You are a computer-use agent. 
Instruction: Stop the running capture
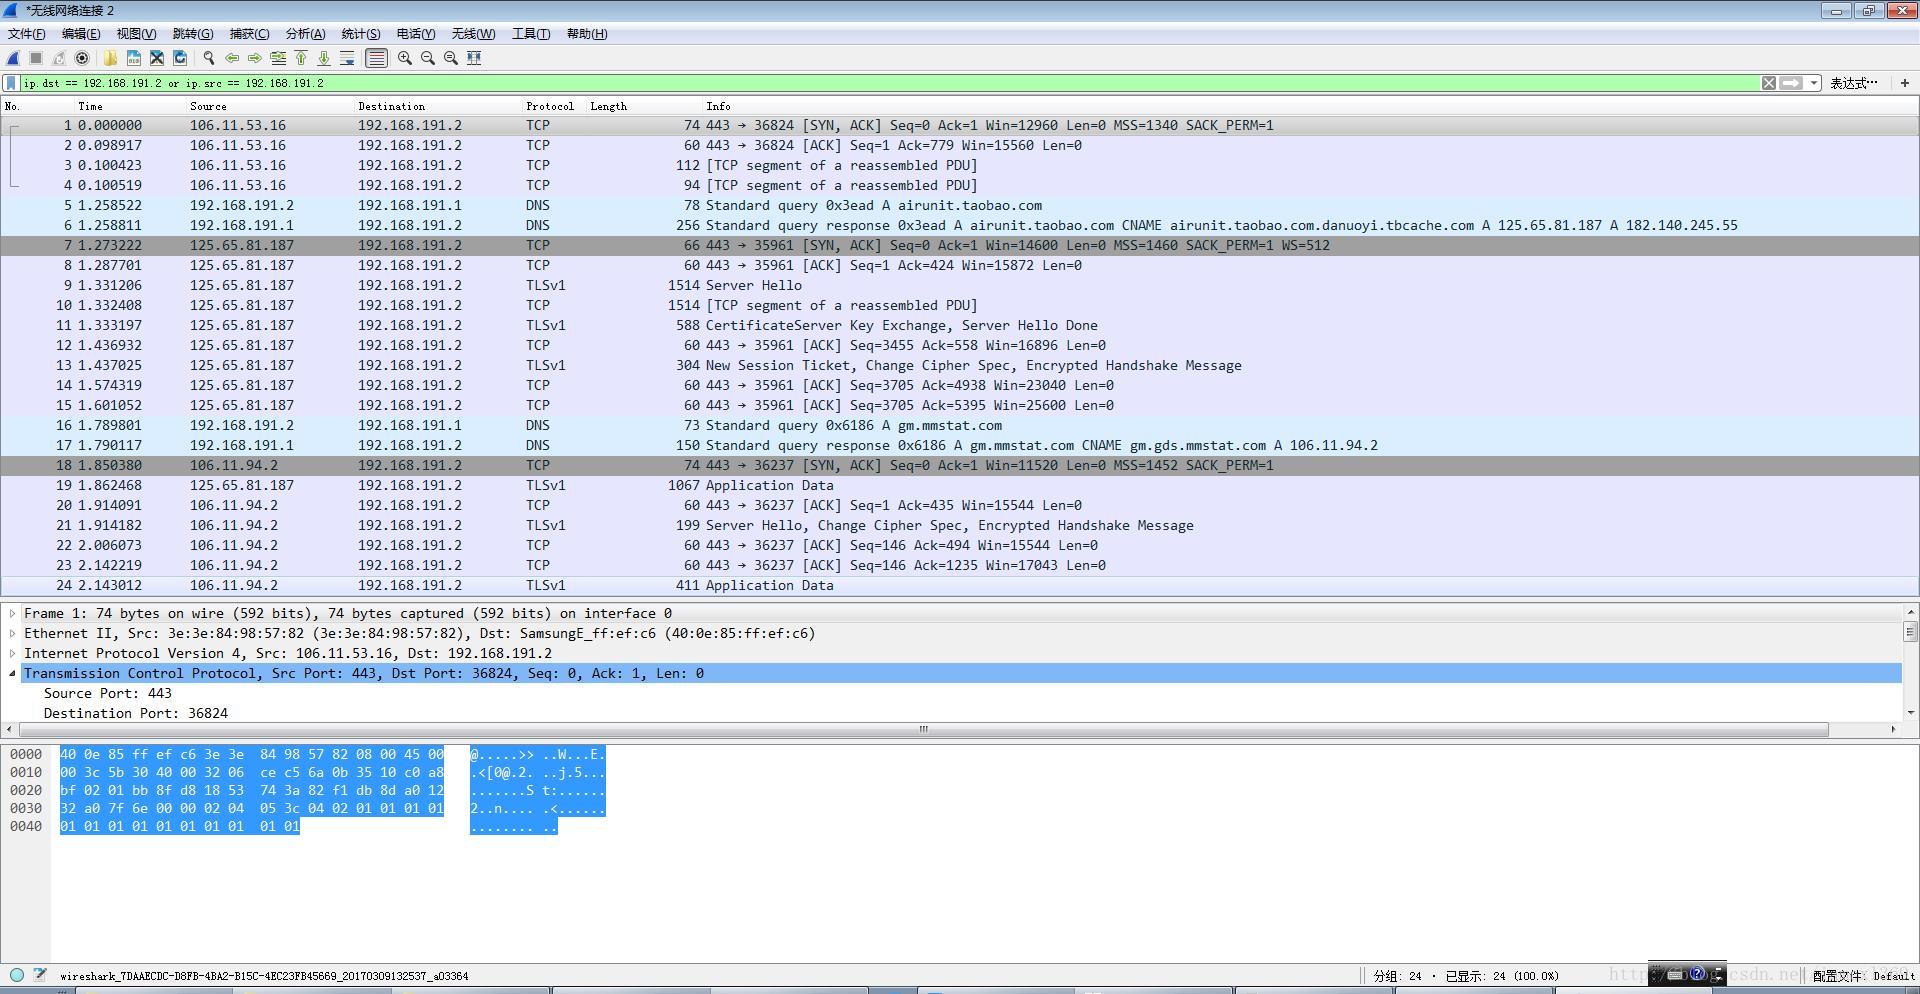tap(36, 58)
